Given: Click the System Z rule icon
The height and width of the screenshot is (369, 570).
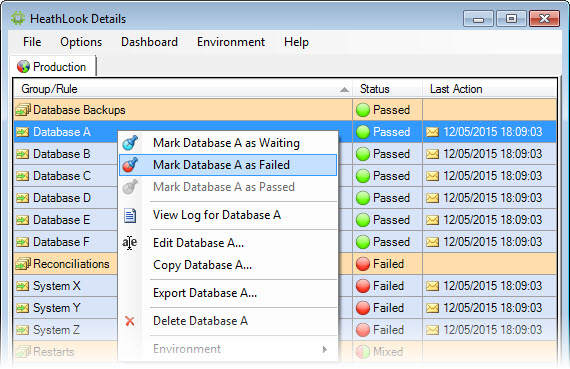Looking at the screenshot, I should 23,330.
